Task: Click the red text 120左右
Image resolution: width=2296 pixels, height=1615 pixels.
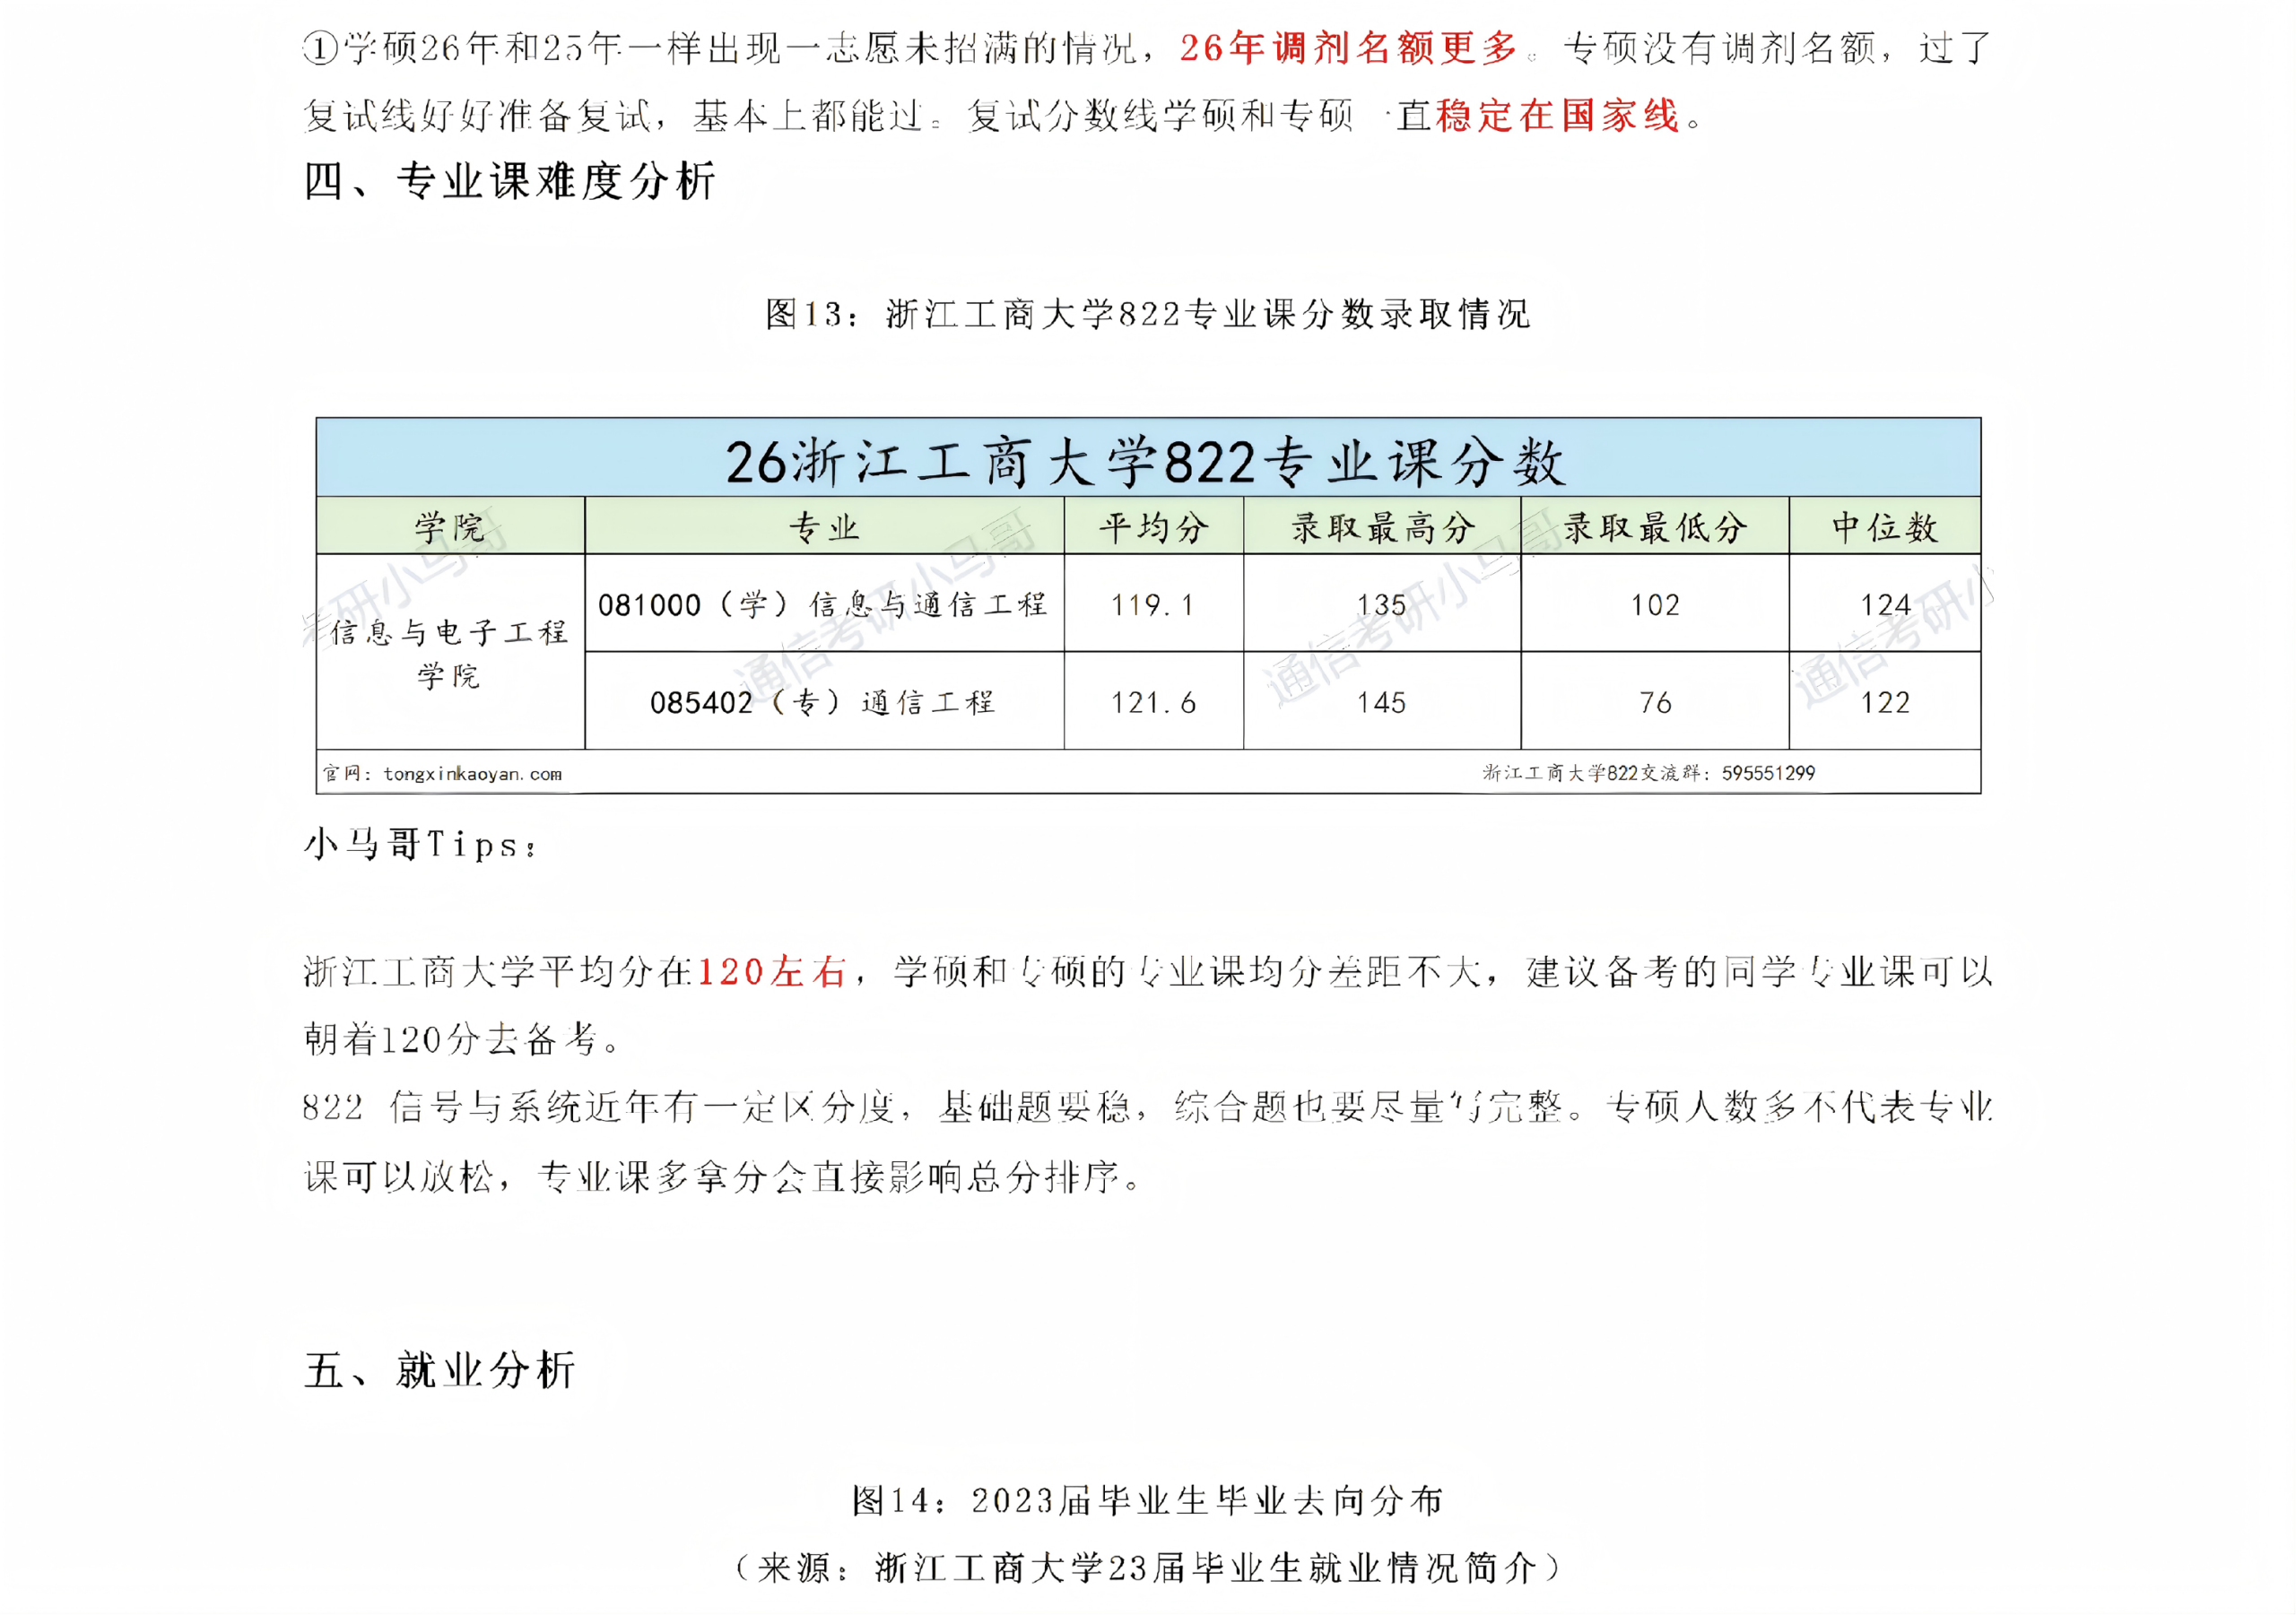Action: [x=771, y=972]
